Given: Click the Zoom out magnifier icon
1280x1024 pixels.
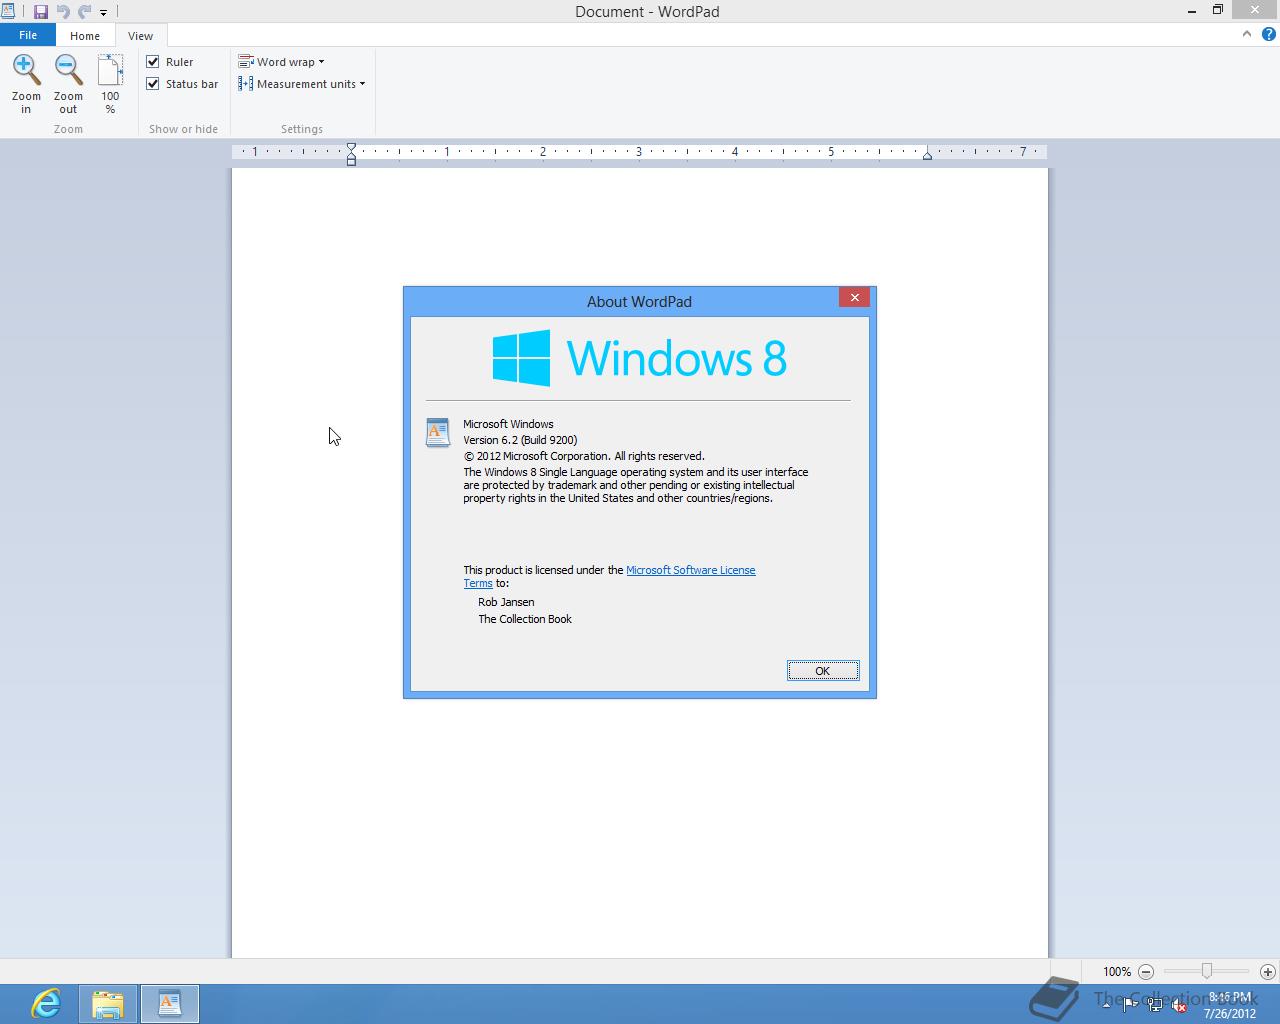Looking at the screenshot, I should [x=68, y=70].
